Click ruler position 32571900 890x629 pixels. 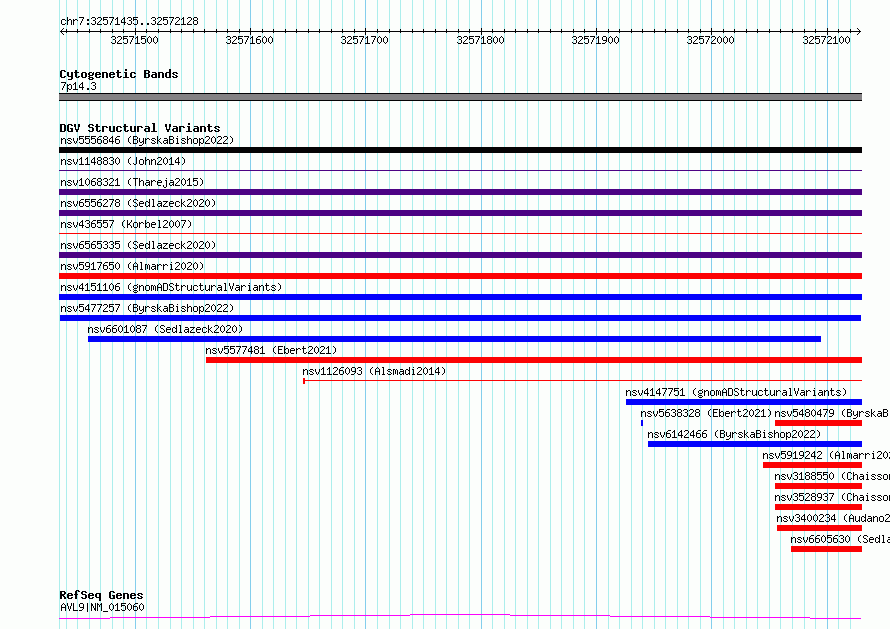tap(595, 40)
